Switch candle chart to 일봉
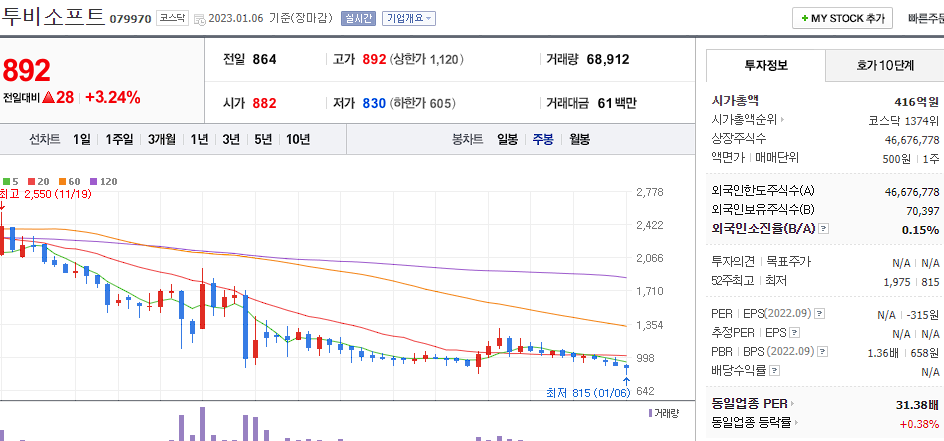This screenshot has height=441, width=944. click(508, 140)
